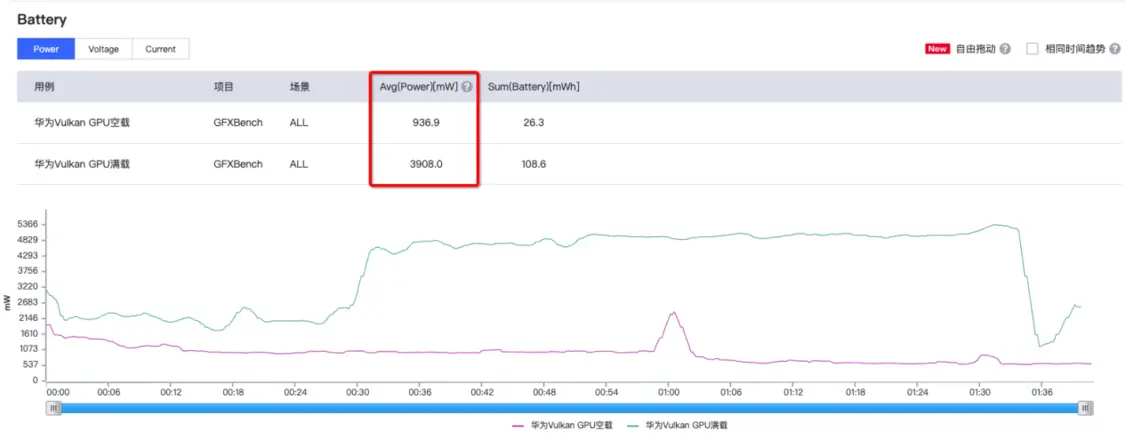Image resolution: width=1125 pixels, height=439 pixels.
Task: Click the 自由拖动 label
Action: 975,49
